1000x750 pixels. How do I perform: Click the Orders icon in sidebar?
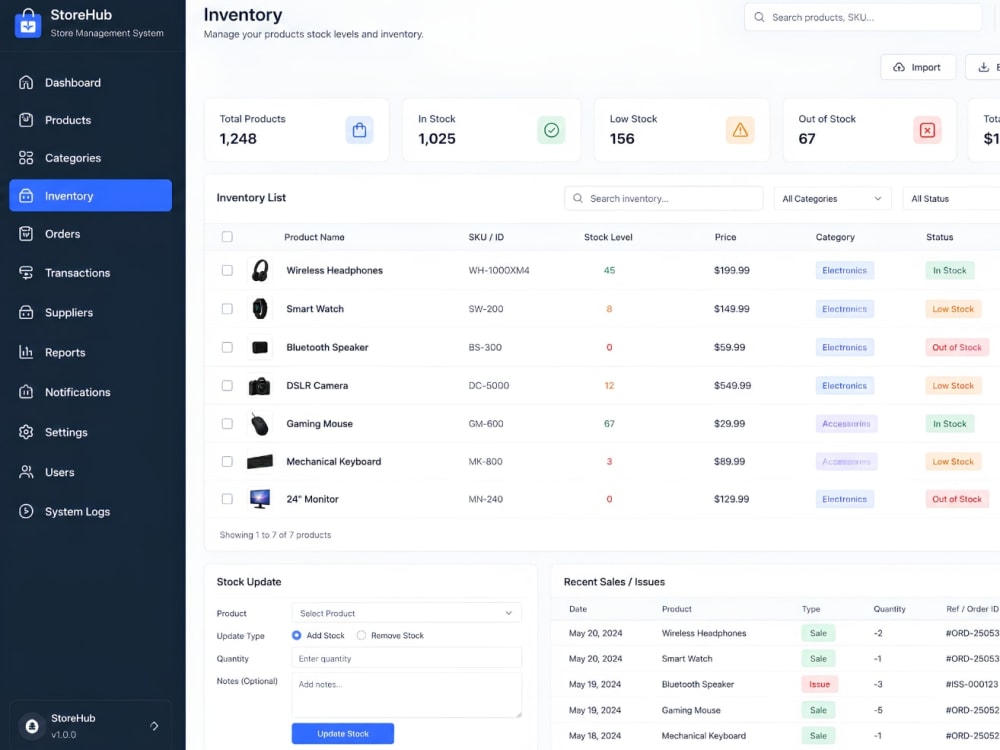pos(26,234)
